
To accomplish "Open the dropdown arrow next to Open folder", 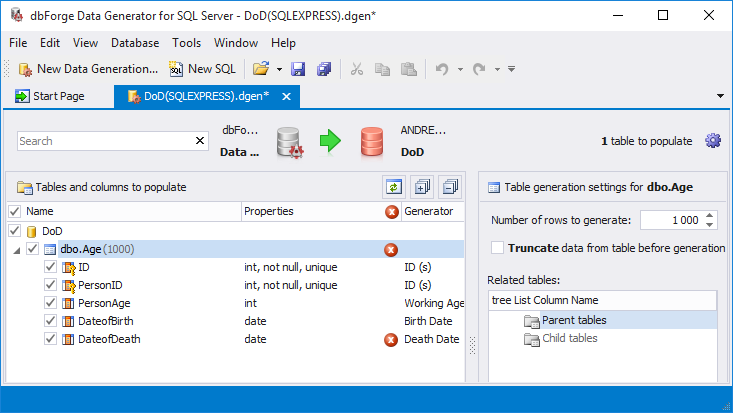I will tap(279, 69).
